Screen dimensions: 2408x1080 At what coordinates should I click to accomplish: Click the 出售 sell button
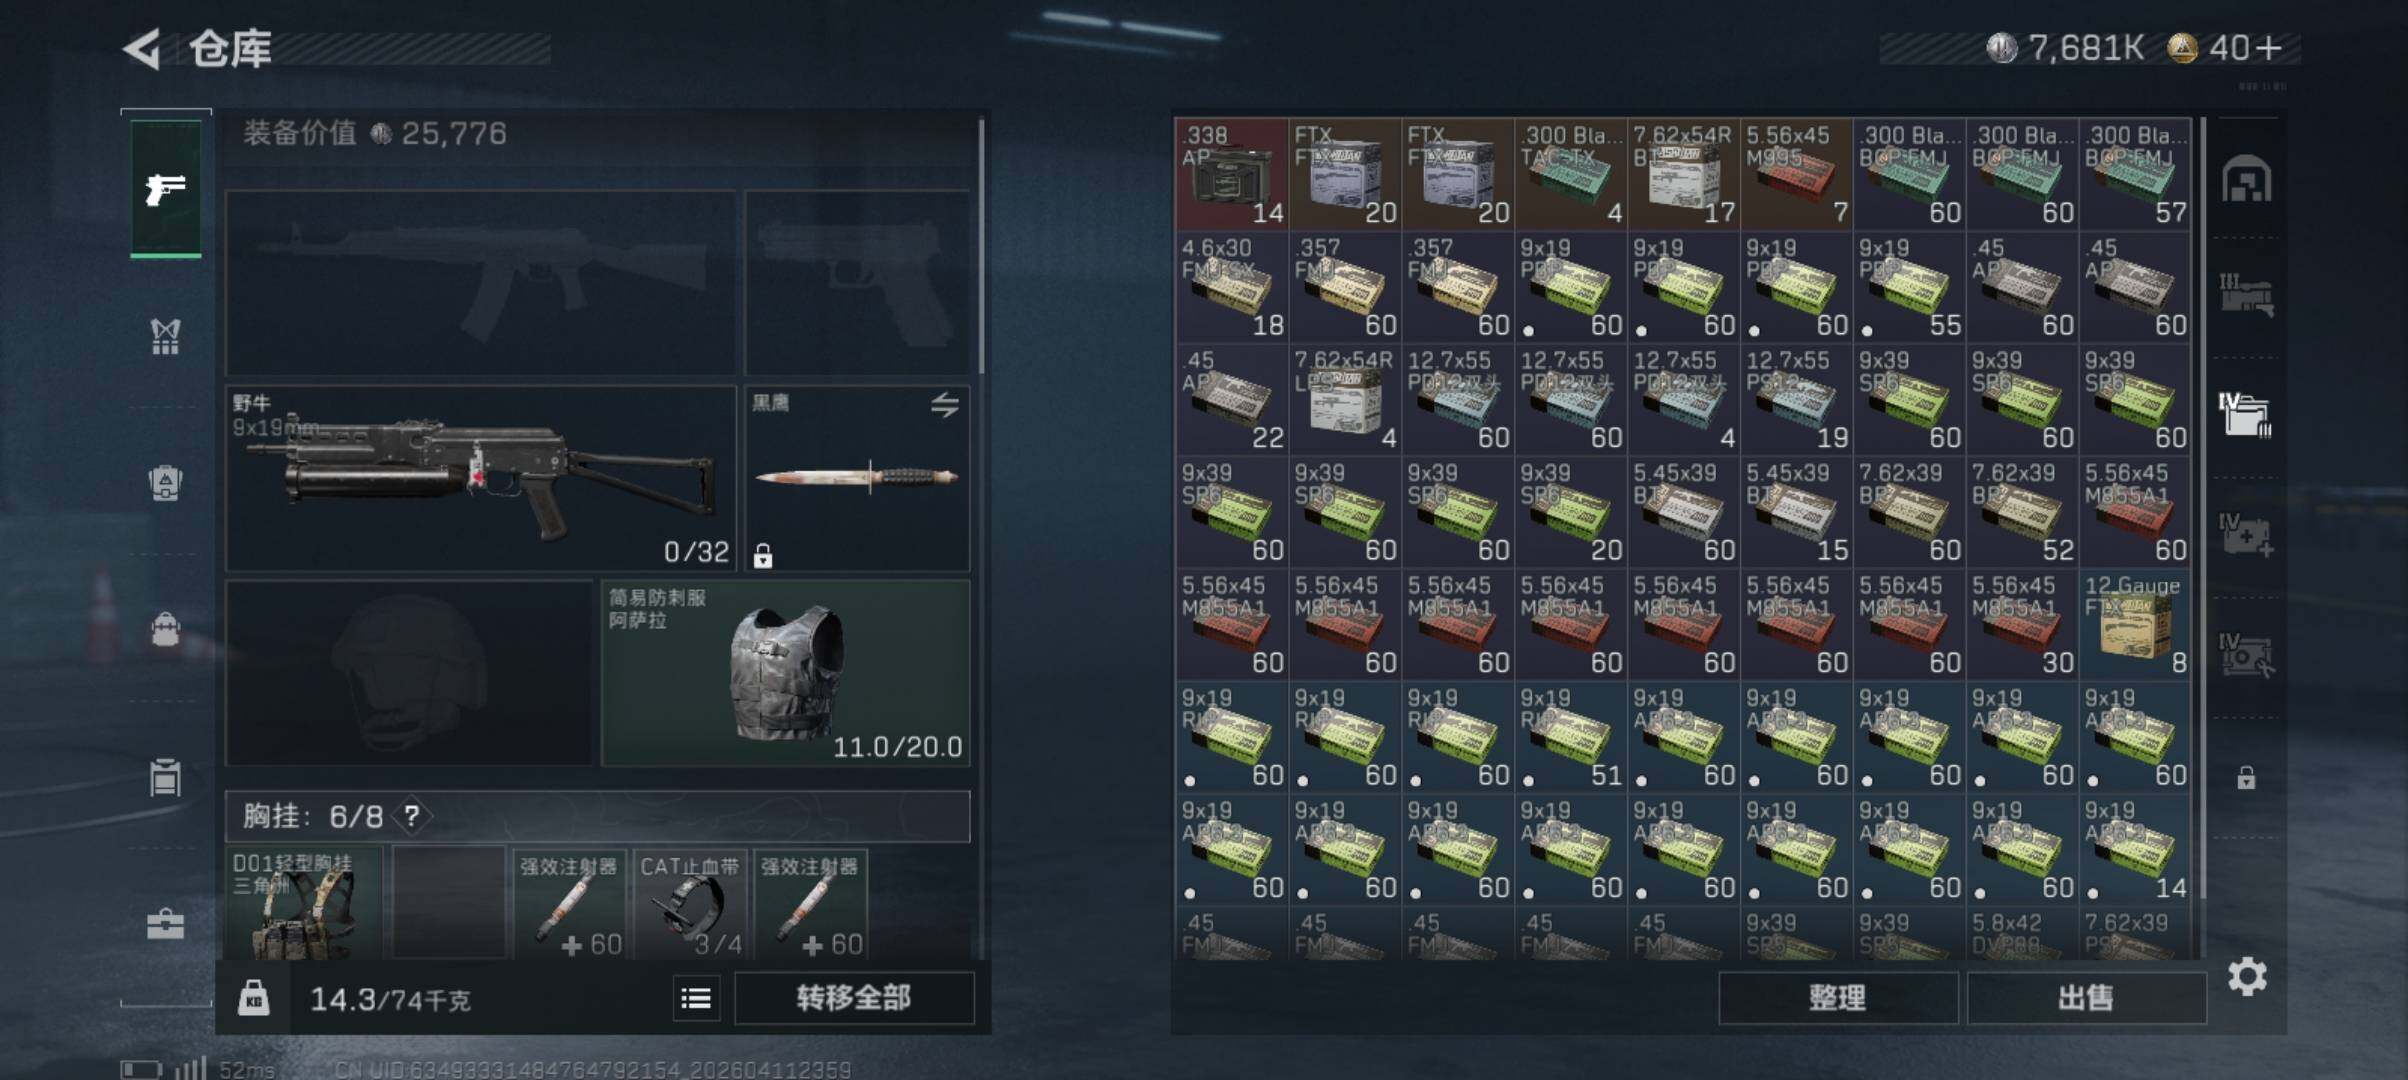coord(2087,998)
